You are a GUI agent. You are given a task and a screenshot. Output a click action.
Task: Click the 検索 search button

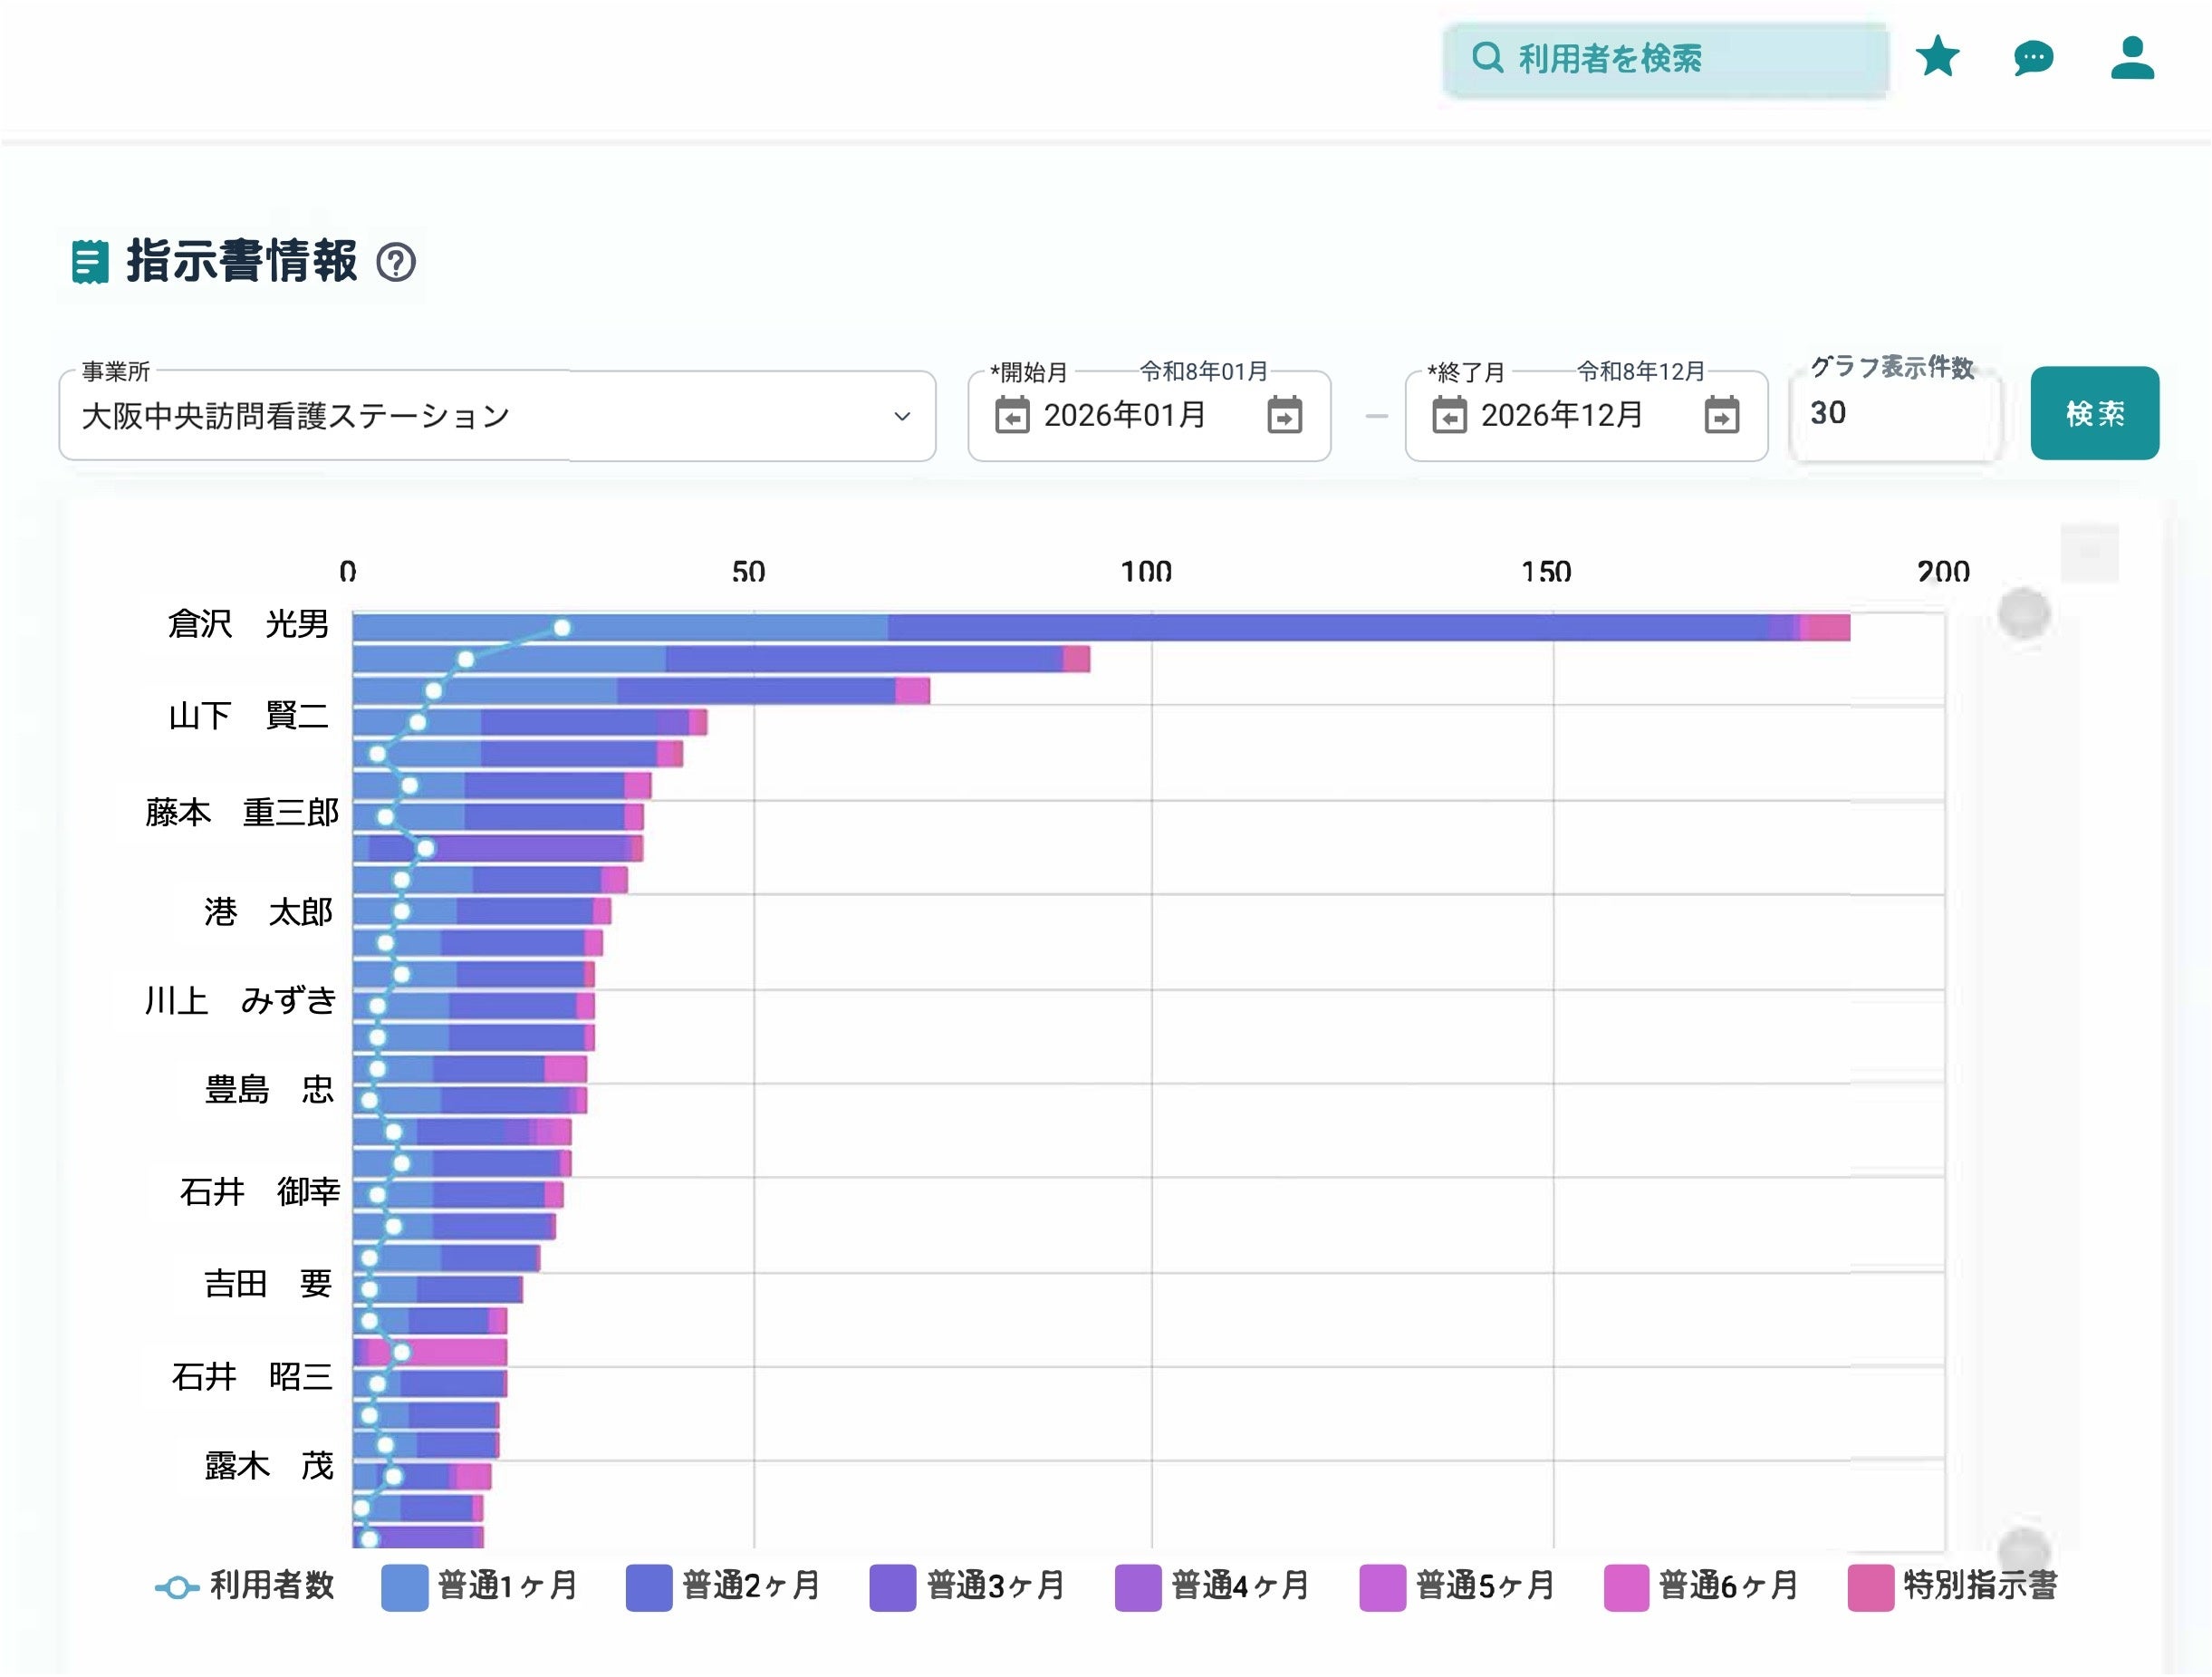[x=2094, y=413]
